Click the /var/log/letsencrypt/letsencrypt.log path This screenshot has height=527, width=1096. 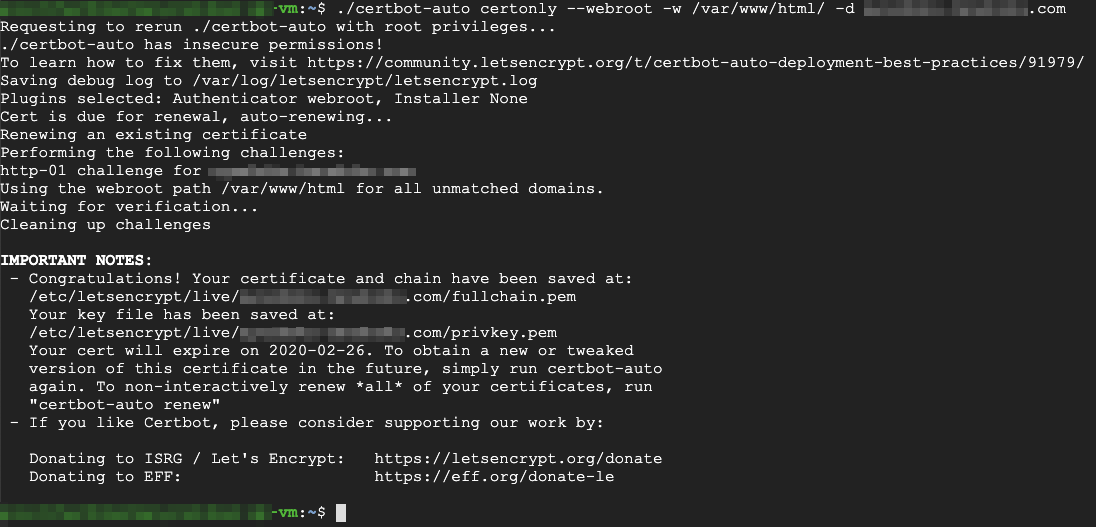coord(365,80)
